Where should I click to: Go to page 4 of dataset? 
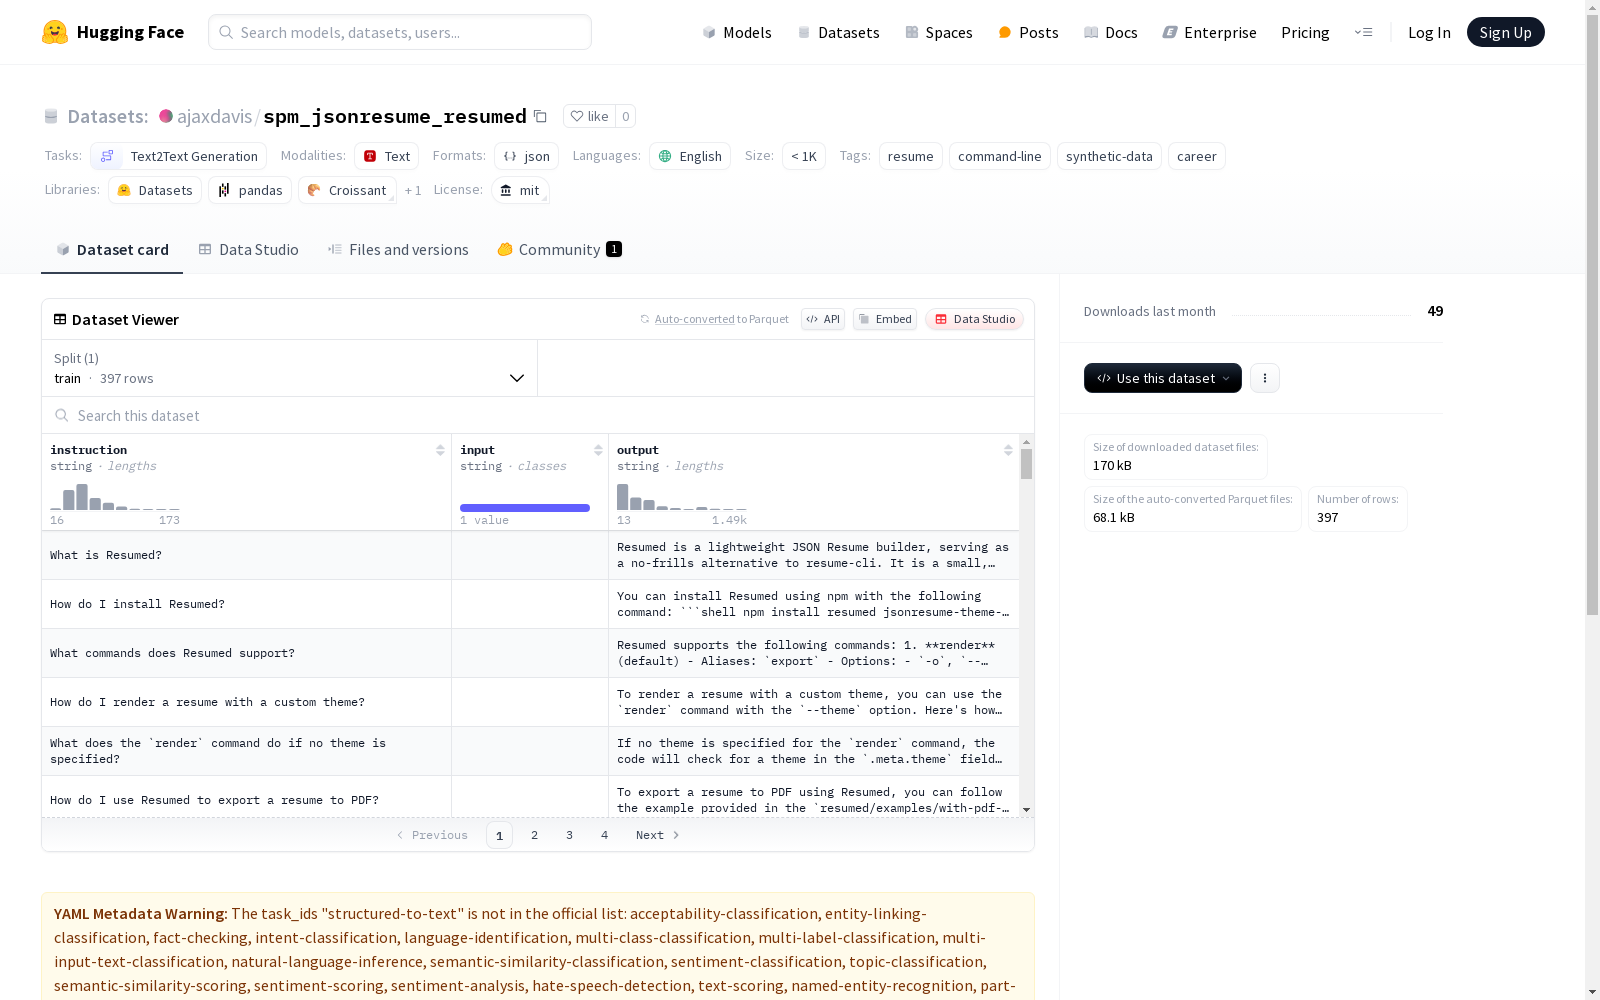click(x=605, y=835)
